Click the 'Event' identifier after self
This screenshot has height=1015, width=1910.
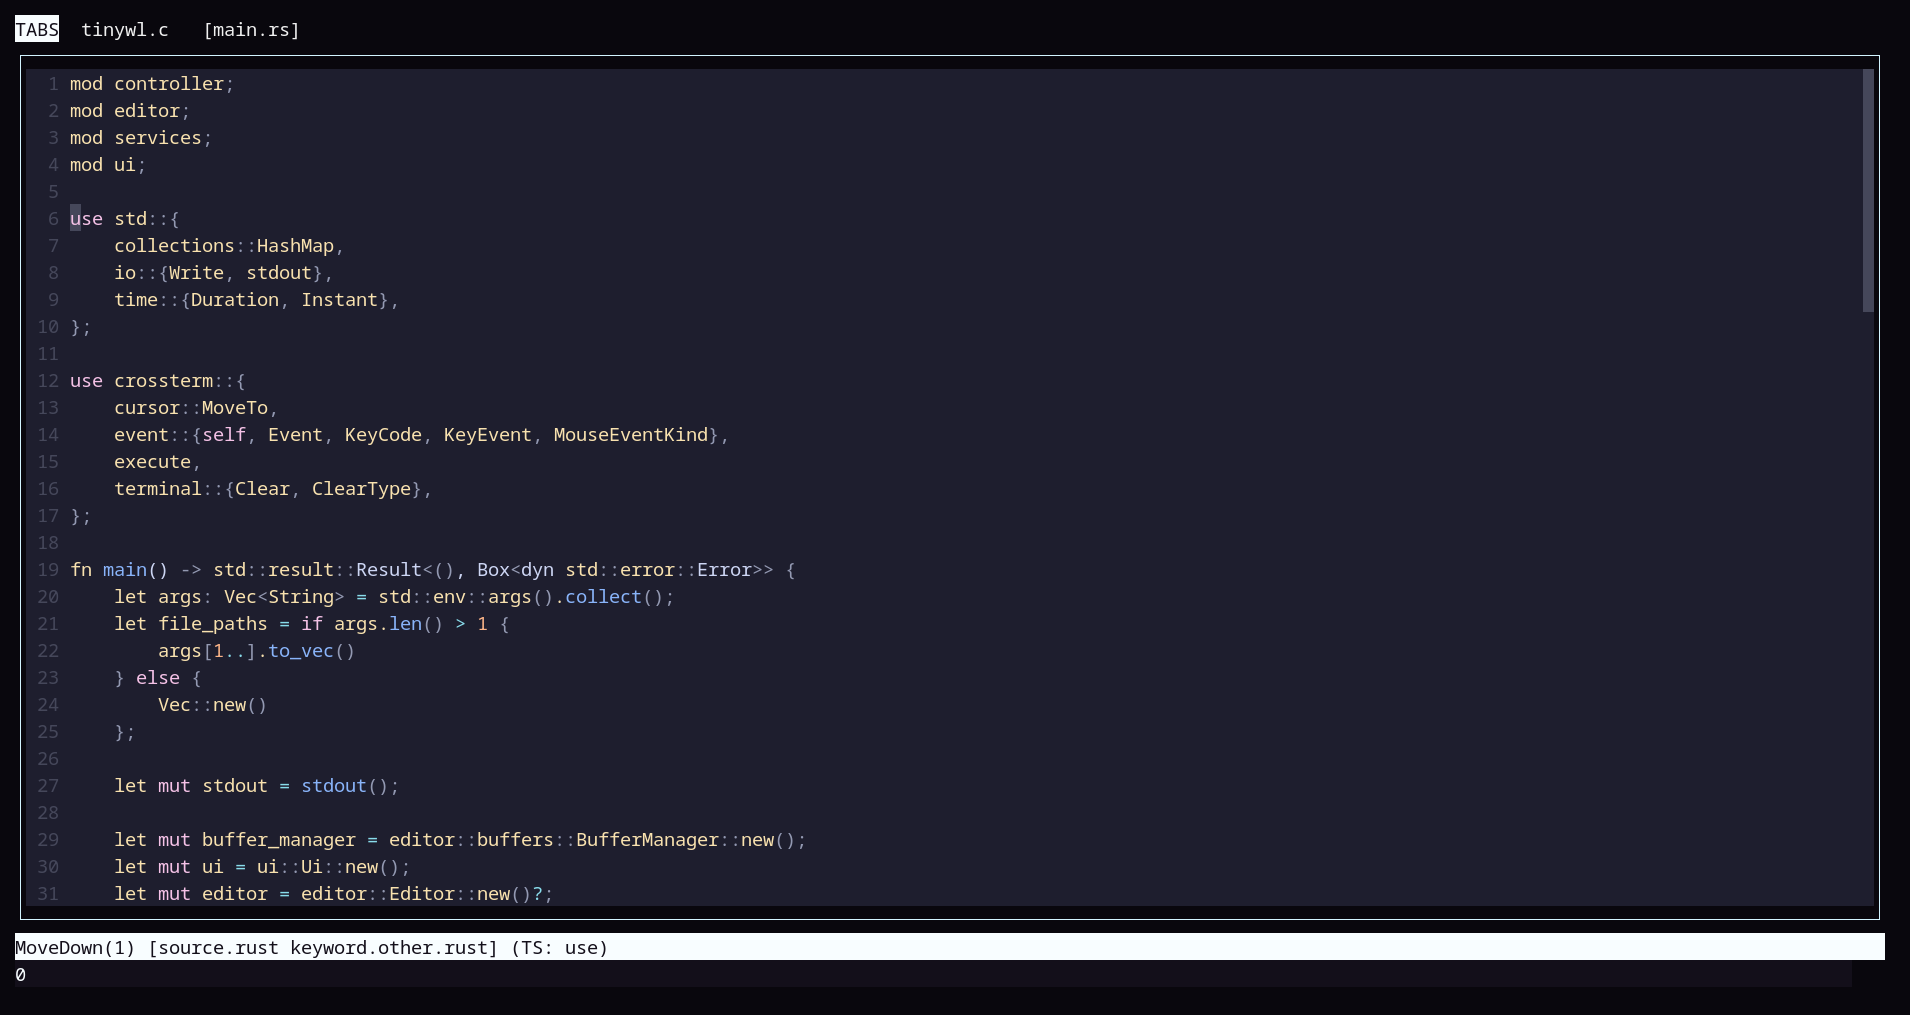point(295,435)
